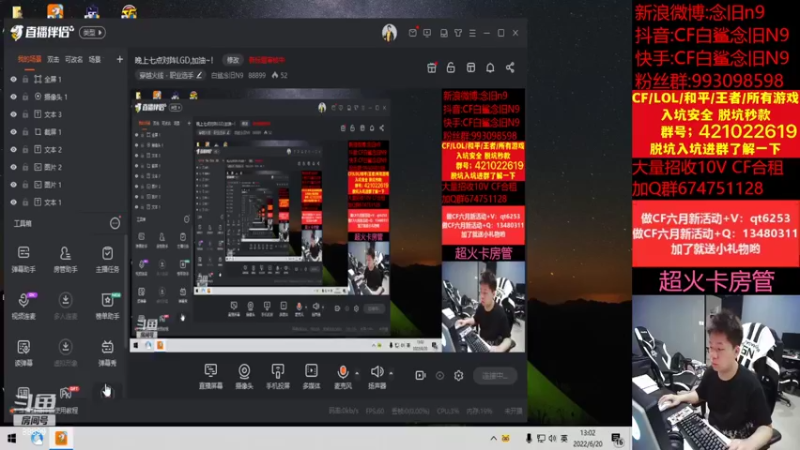Open the taskbar clock showing 13:02

(588, 438)
